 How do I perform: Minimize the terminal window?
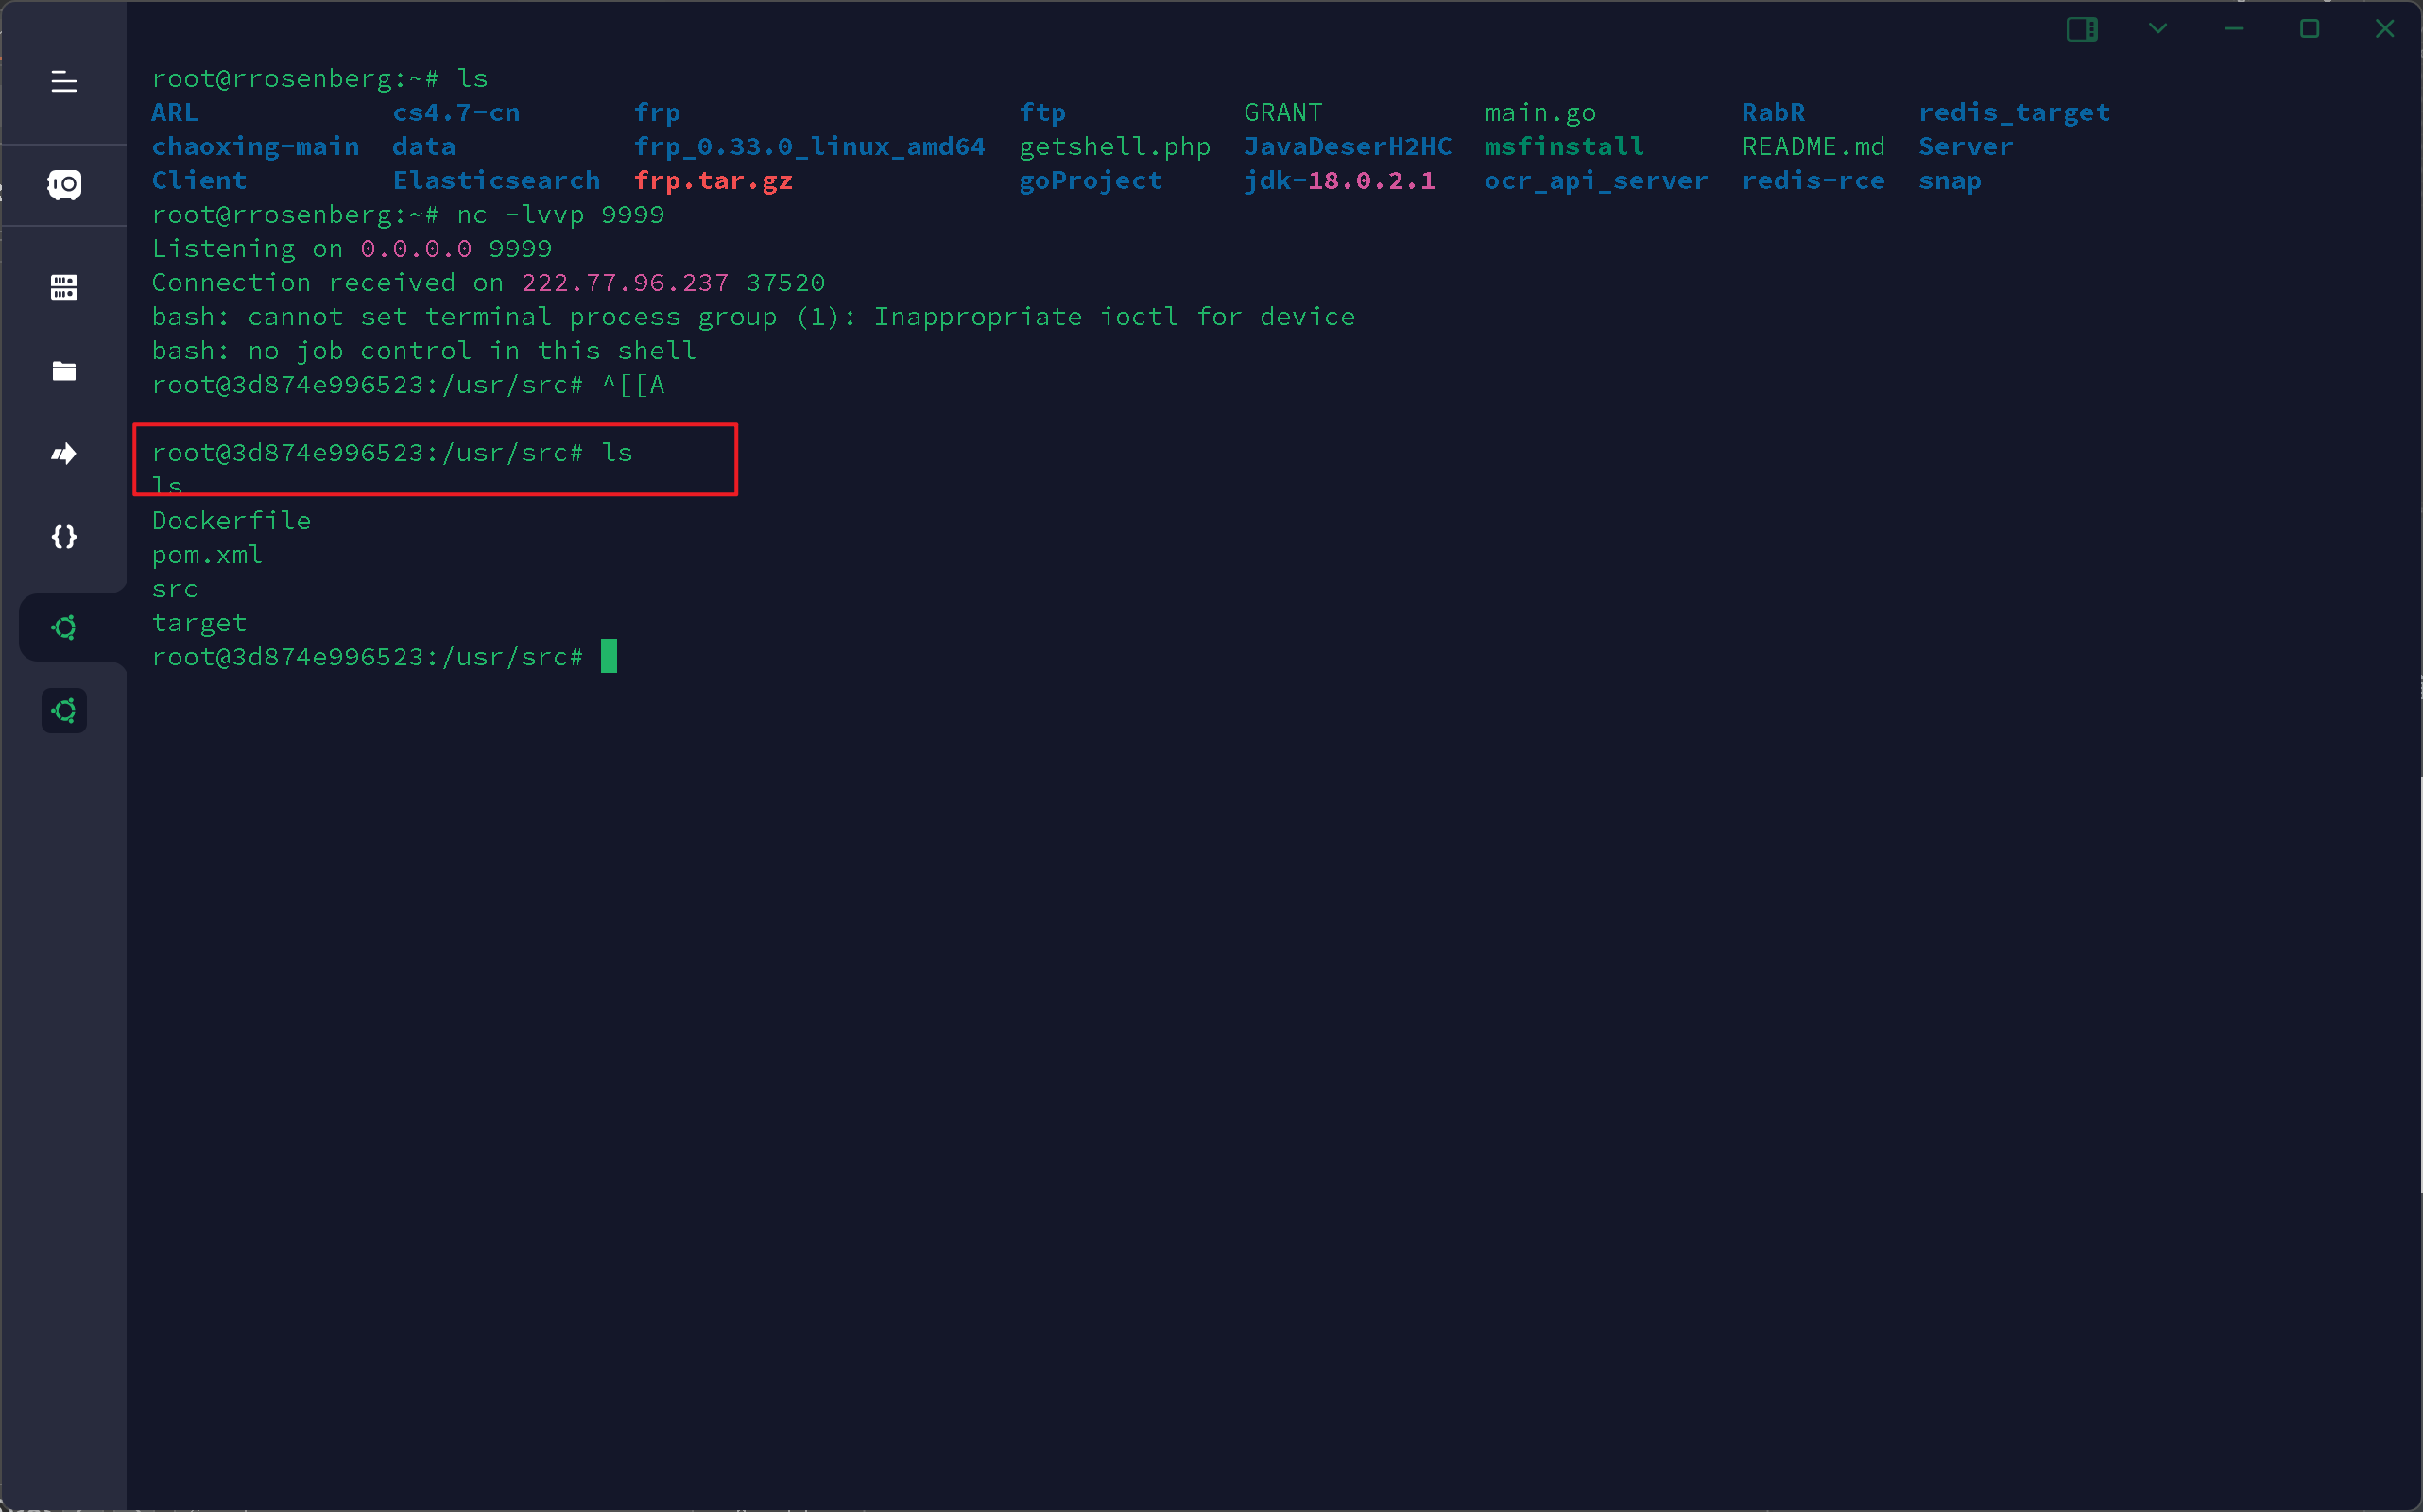click(x=2234, y=29)
